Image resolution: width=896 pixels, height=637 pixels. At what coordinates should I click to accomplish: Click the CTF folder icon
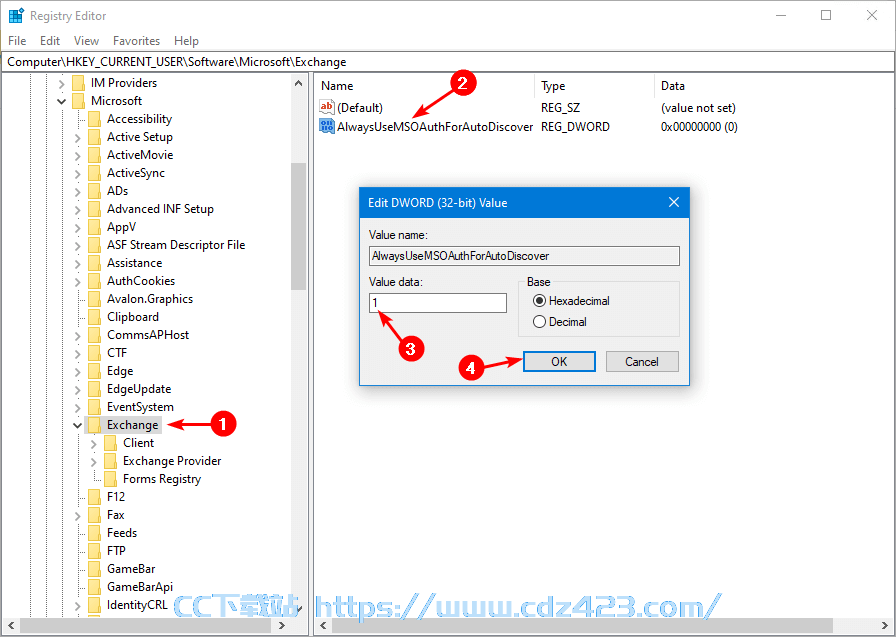click(95, 352)
